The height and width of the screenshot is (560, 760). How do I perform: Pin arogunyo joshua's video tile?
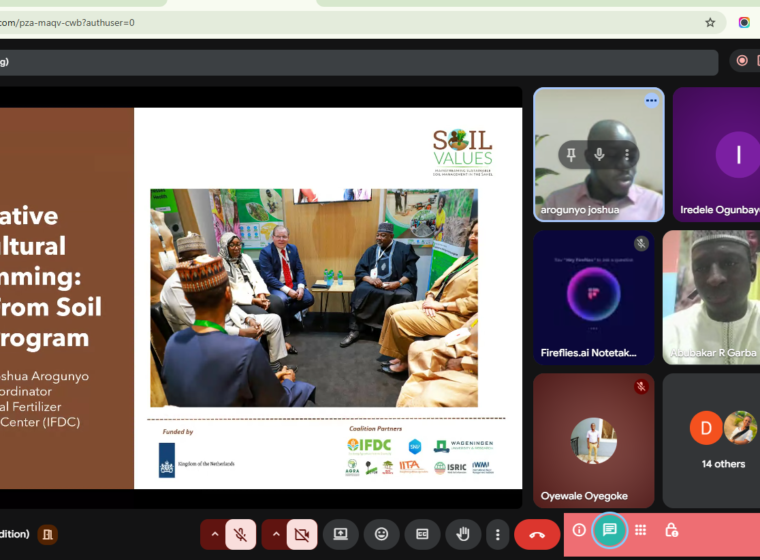point(572,154)
